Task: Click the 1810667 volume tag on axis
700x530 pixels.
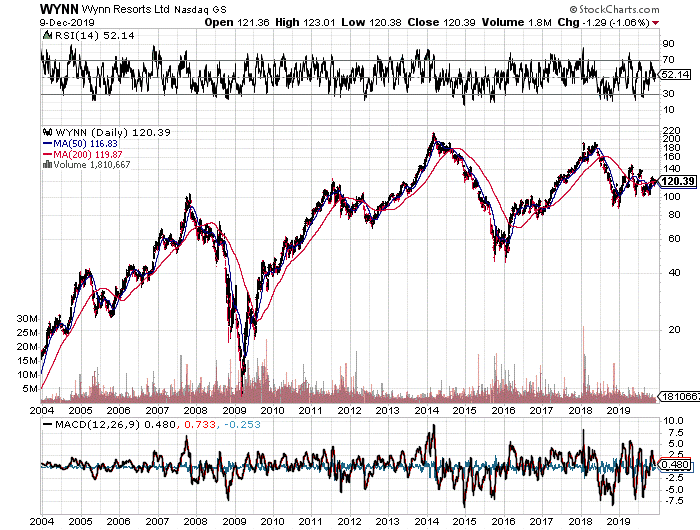Action: coord(679,396)
